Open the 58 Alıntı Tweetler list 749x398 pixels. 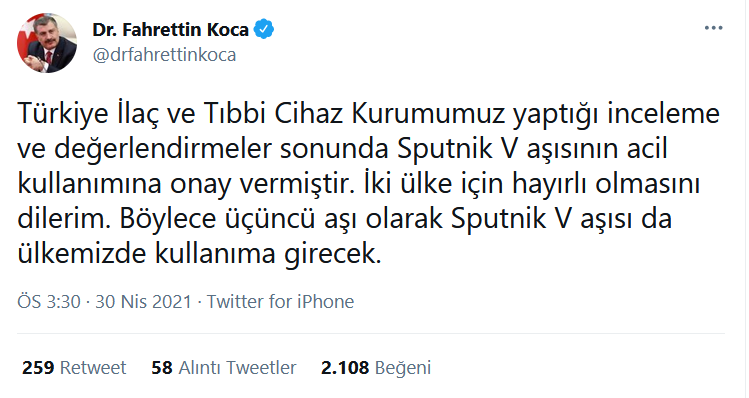click(x=224, y=367)
